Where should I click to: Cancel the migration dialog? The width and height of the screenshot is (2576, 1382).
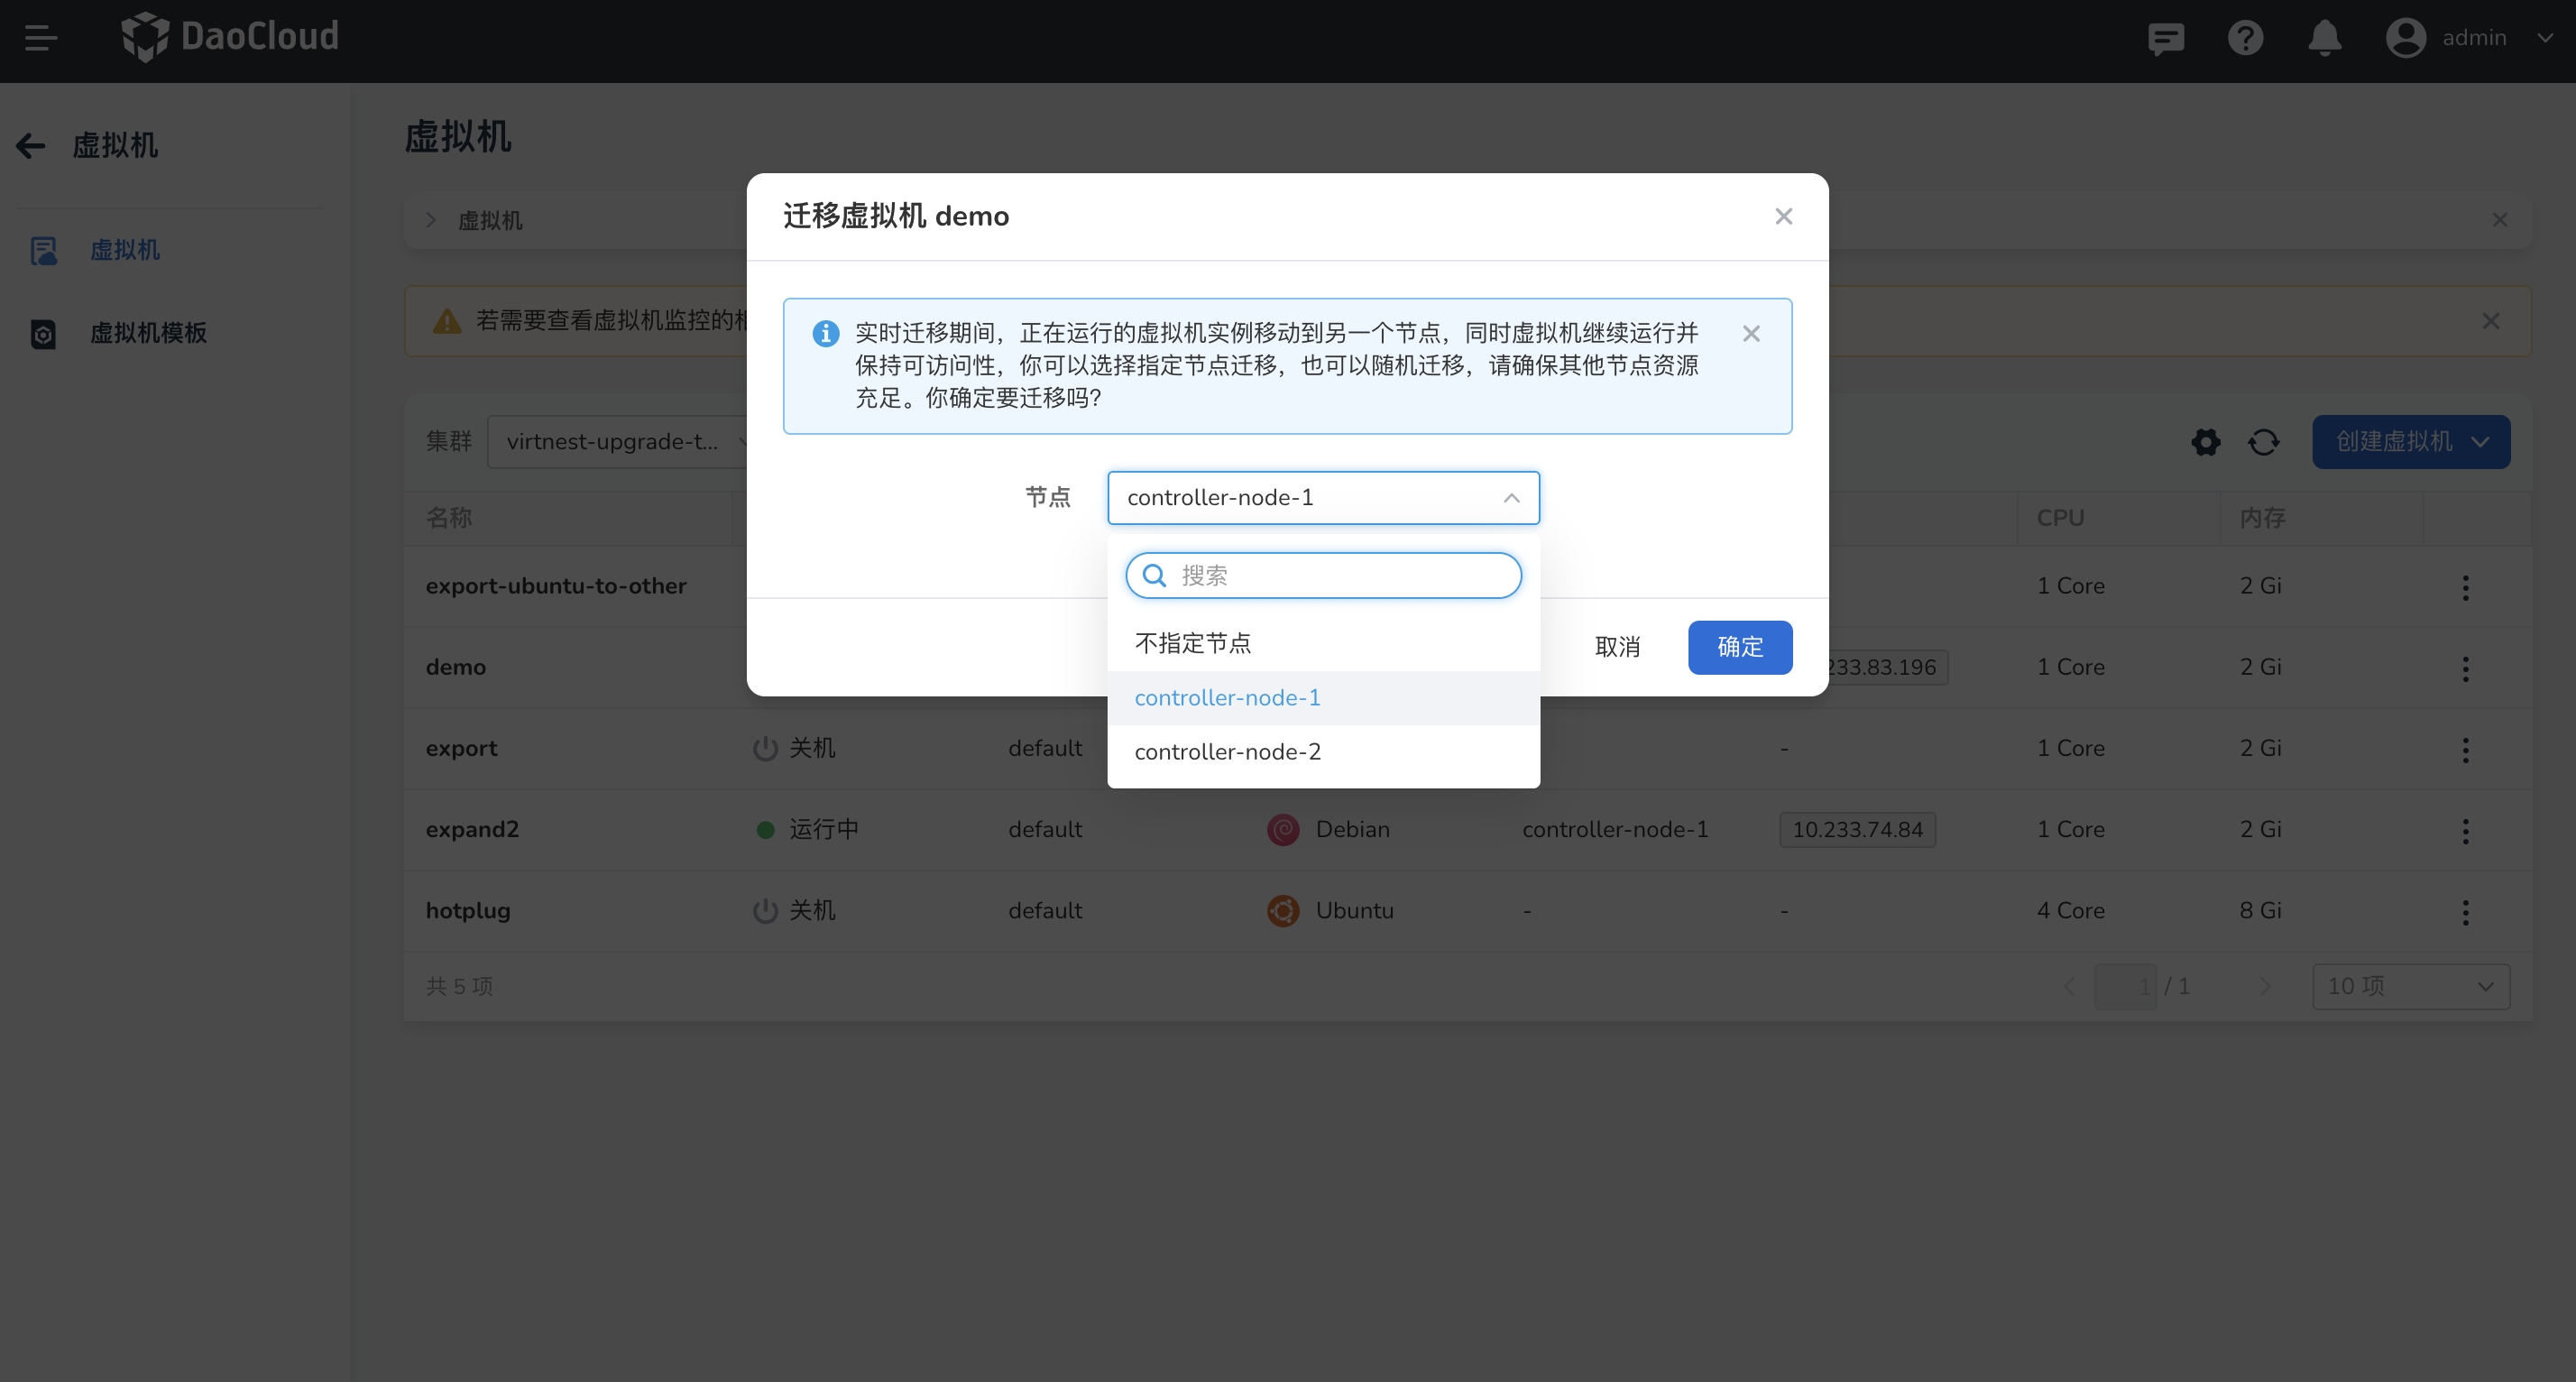pyautogui.click(x=1618, y=647)
